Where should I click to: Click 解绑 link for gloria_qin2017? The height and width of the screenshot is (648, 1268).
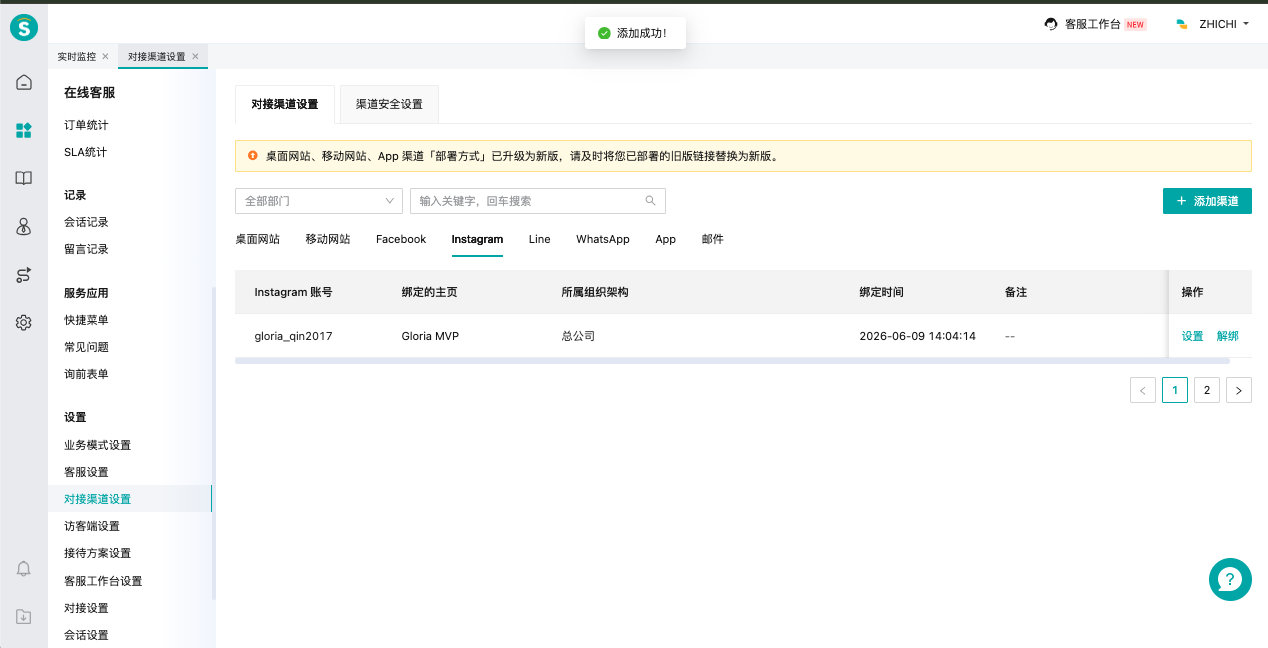1228,336
